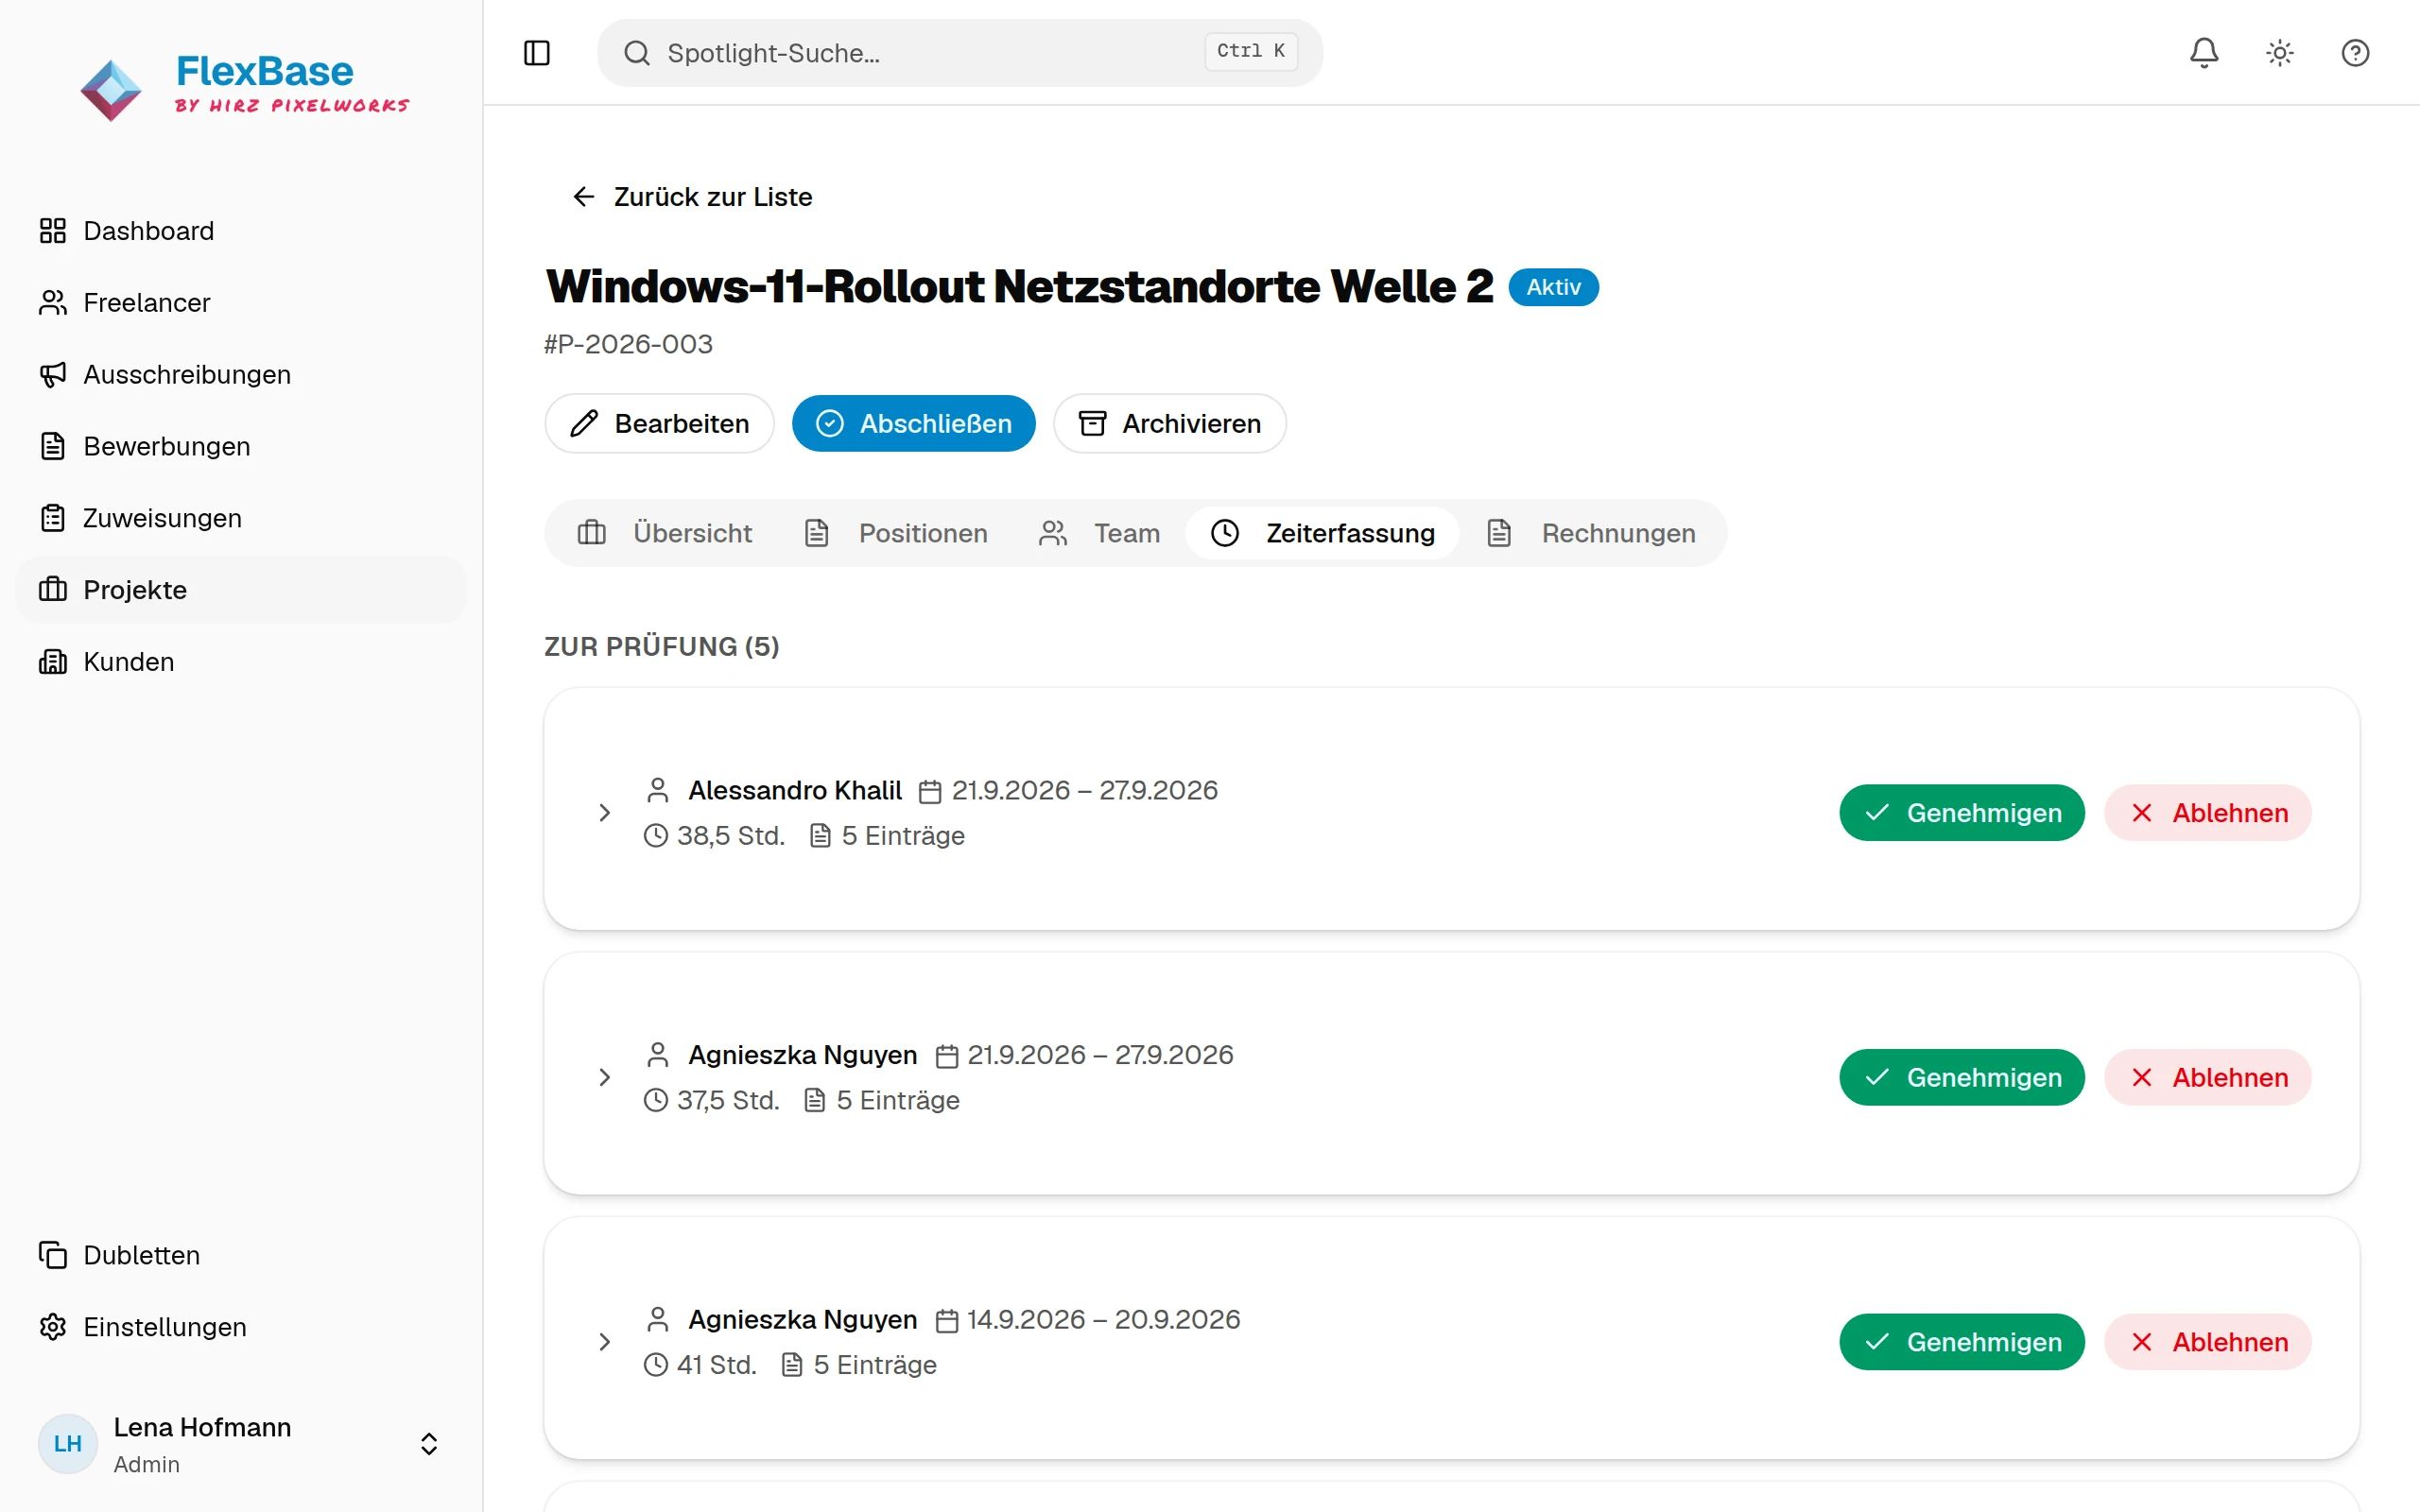Switch to the Übersicht tab
This screenshot has width=2420, height=1512.
[664, 533]
